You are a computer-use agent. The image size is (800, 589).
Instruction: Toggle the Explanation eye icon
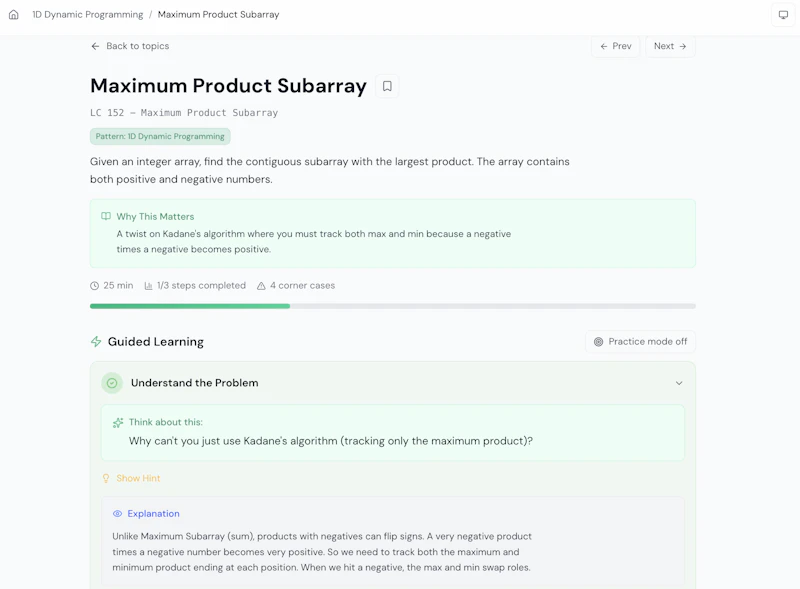(117, 513)
